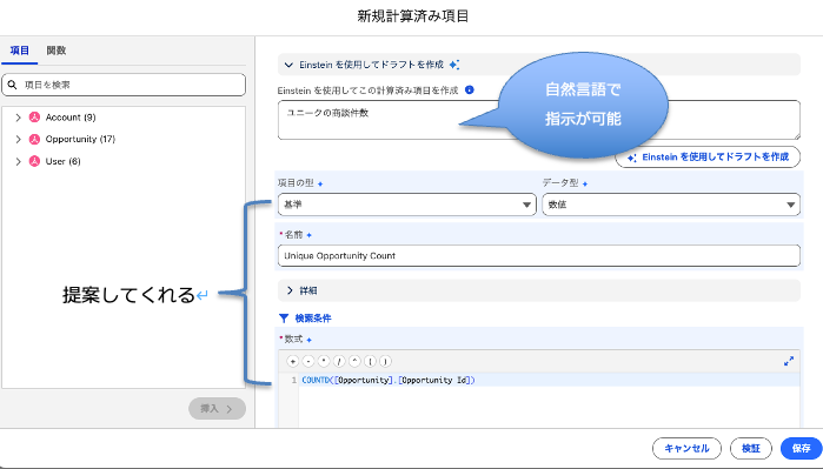Insert the minus operator
This screenshot has width=824, height=470.
click(x=308, y=360)
